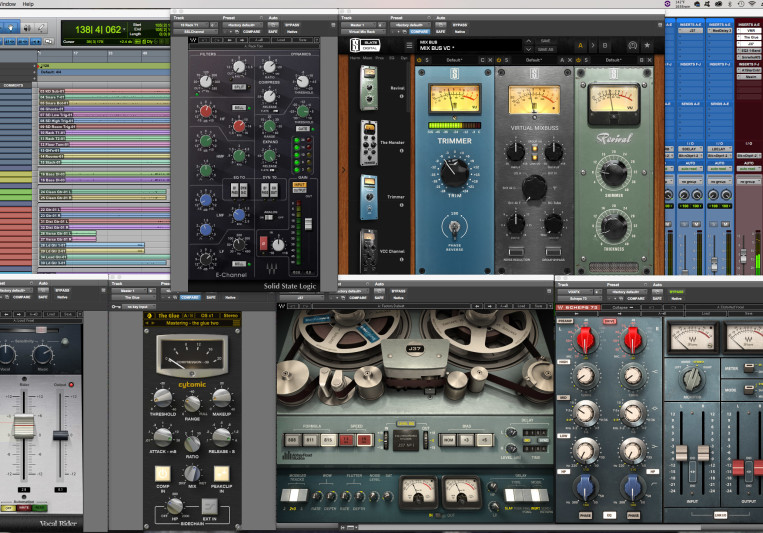Click the SSL E-Channel output fader handle
Screen dimensions: 763x533
[308, 223]
